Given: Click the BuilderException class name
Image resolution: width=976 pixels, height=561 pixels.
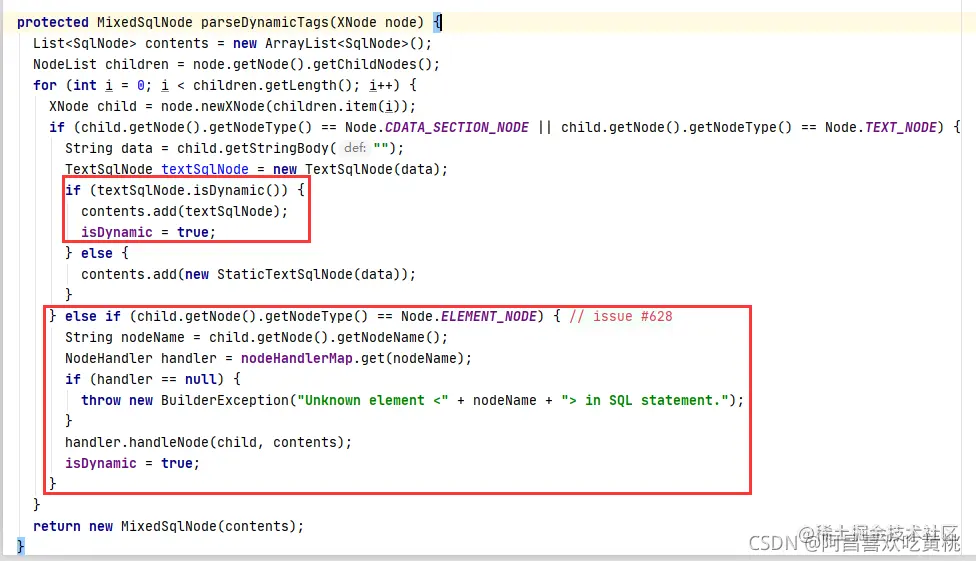Looking at the screenshot, I should [225, 400].
